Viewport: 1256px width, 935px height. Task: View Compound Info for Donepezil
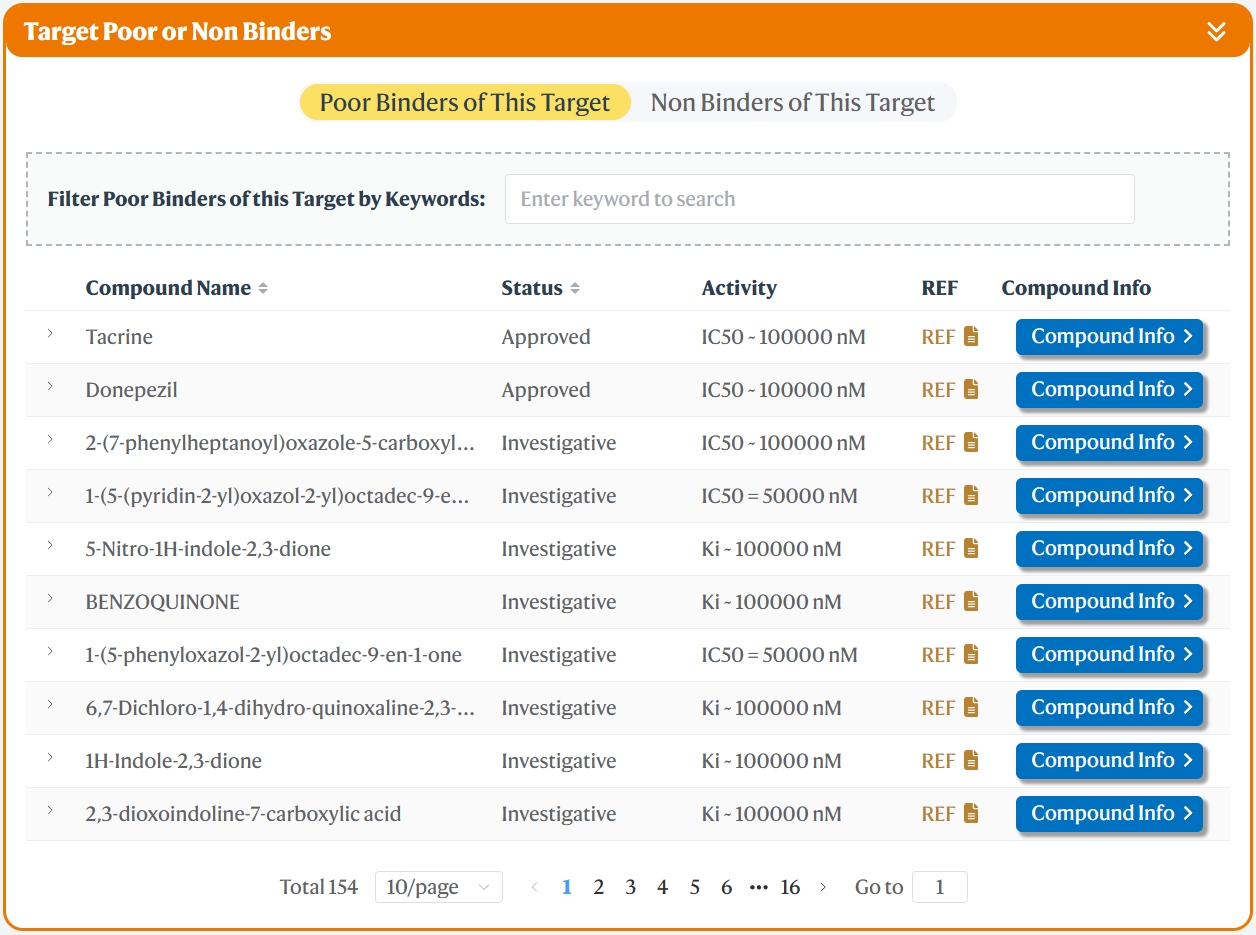click(x=1109, y=390)
